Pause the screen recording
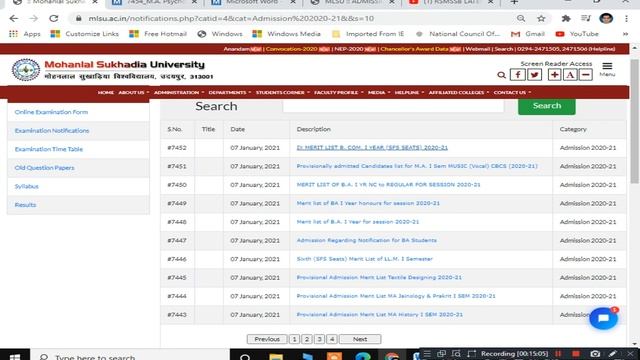The width and height of the screenshot is (640, 360). (x=558, y=353)
